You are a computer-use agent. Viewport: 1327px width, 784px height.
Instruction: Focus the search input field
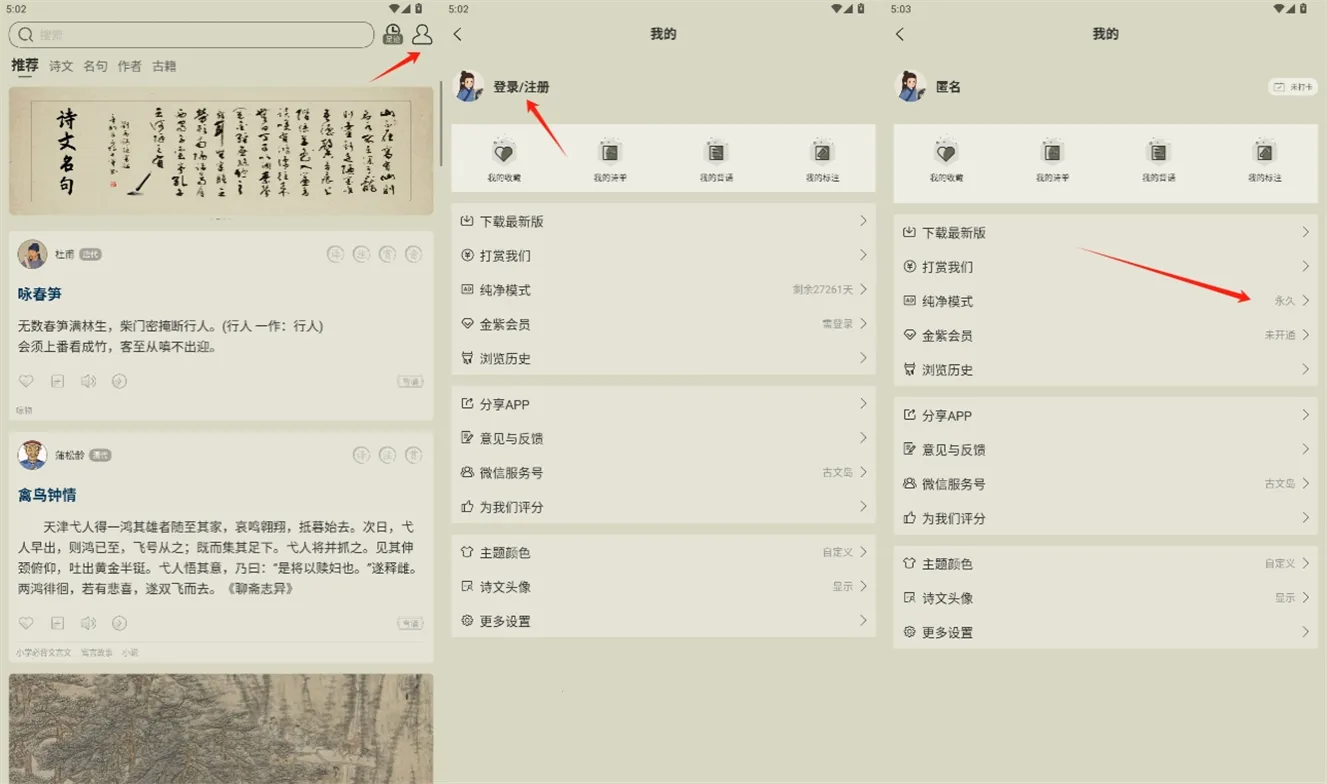[x=200, y=35]
